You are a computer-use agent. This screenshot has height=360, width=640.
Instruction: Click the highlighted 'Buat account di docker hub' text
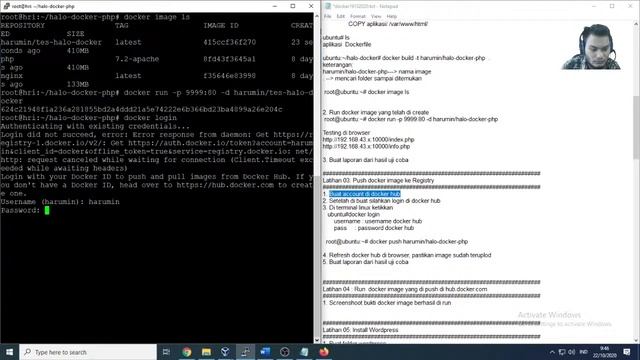[364, 194]
